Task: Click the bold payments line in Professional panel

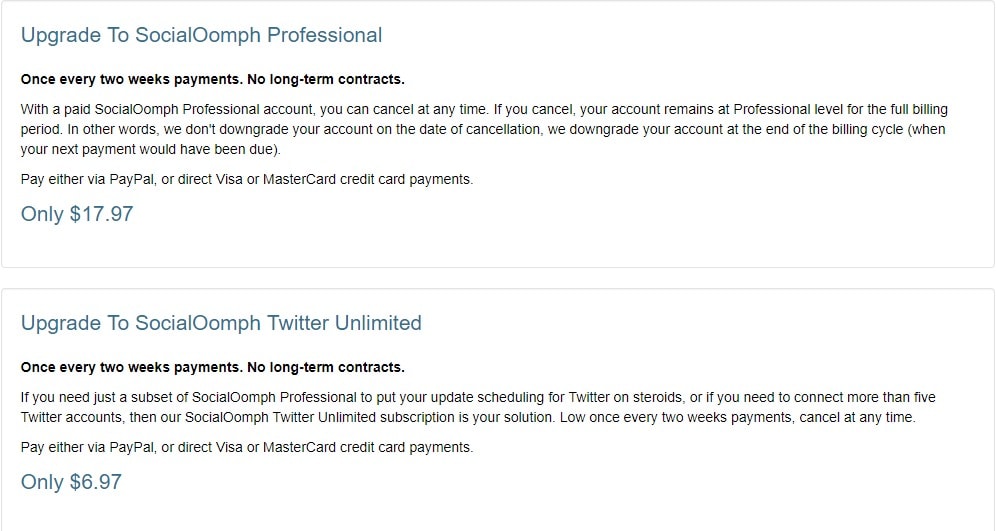Action: tap(213, 79)
